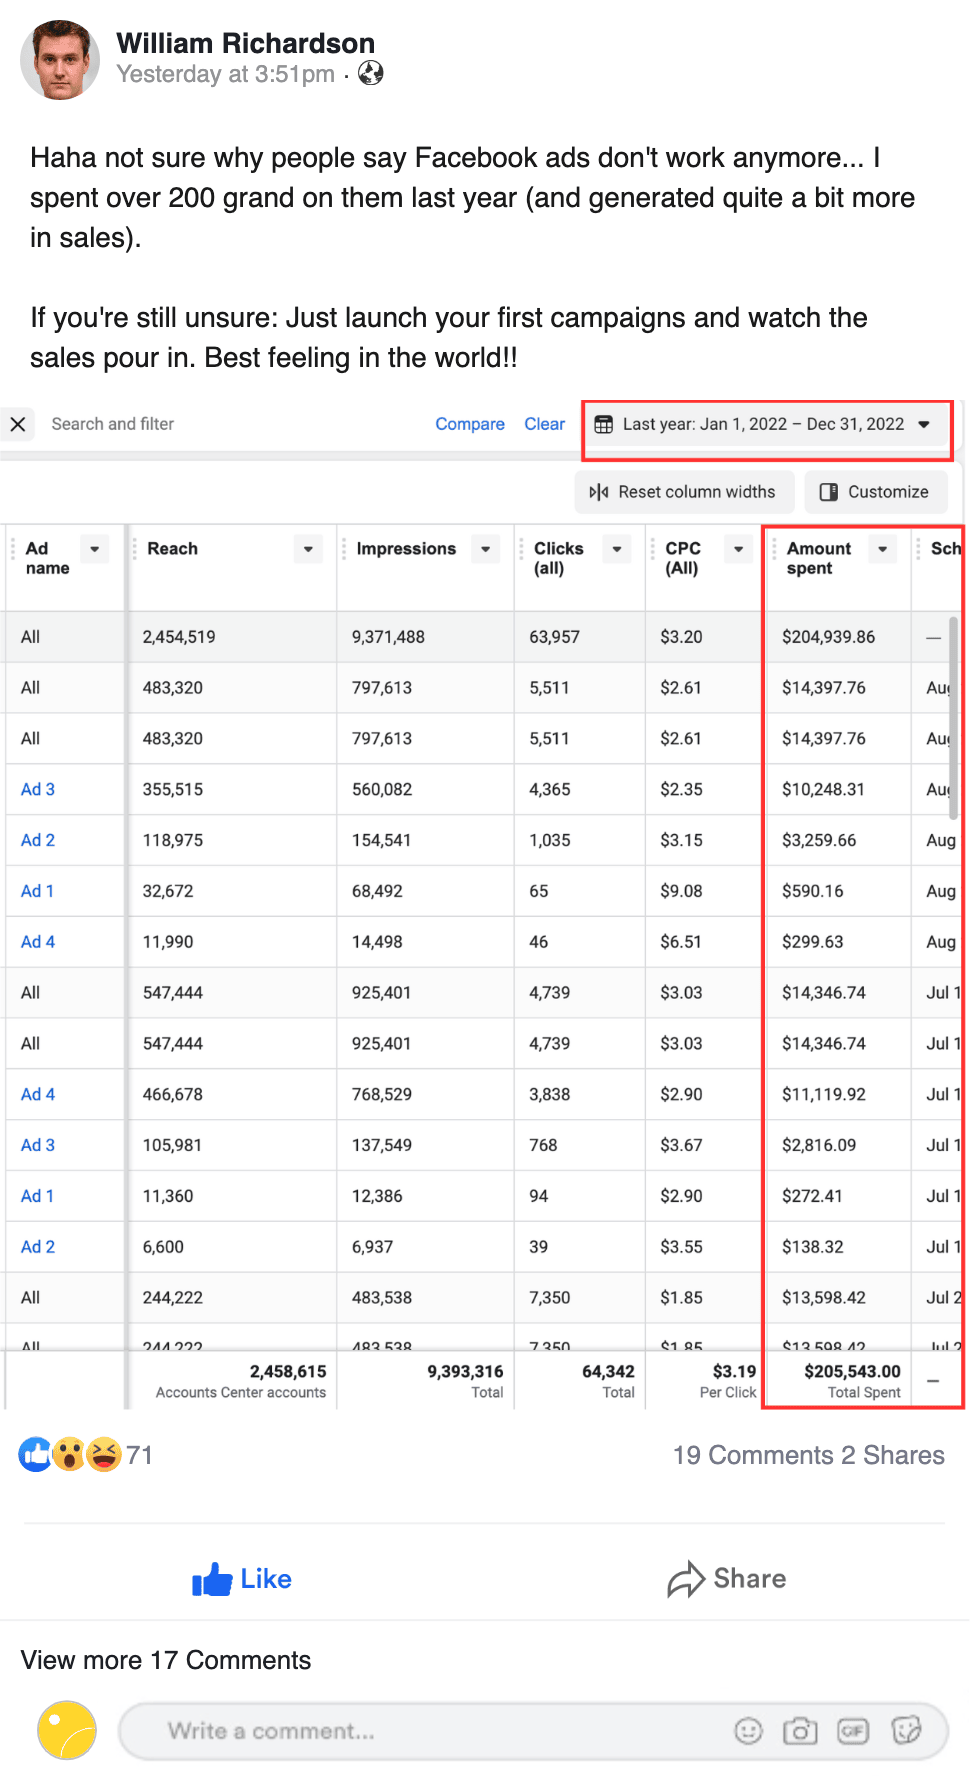Open Ad 1 link with reach 32,672
The height and width of the screenshot is (1778, 970).
pos(38,892)
